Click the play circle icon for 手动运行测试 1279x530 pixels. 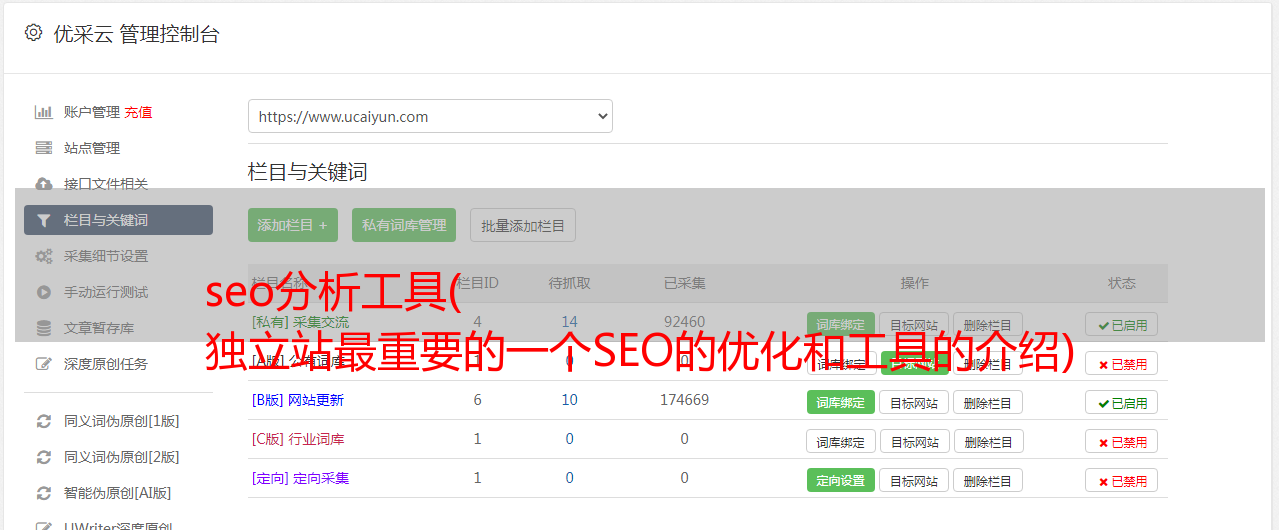(x=44, y=292)
